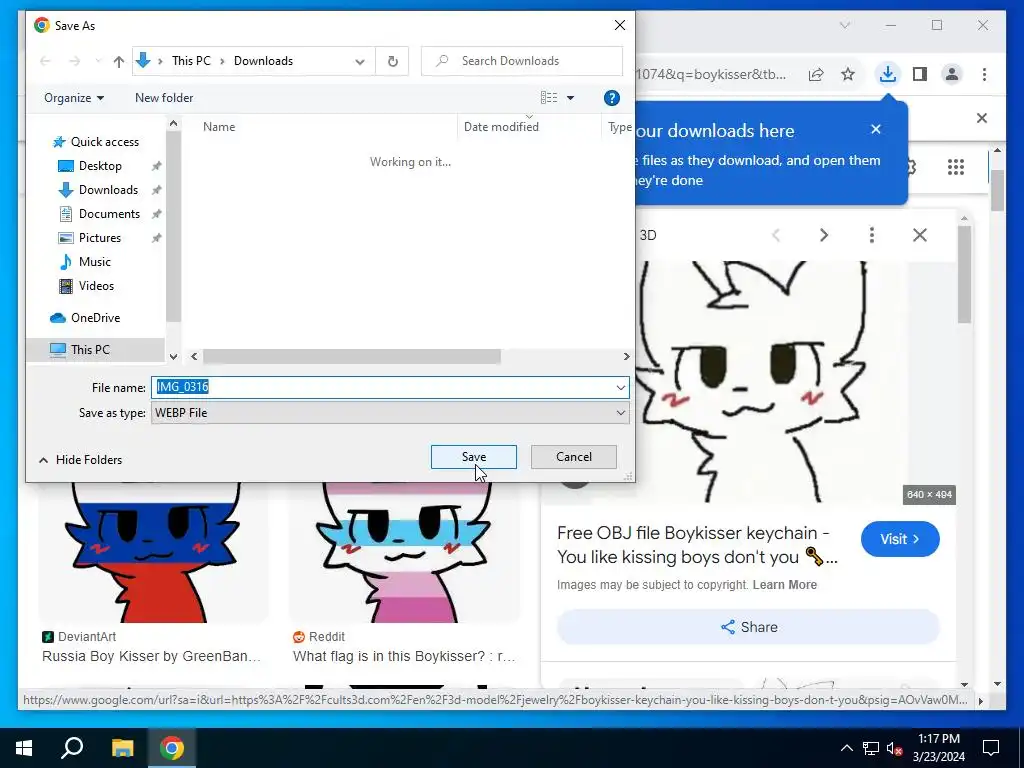1024x768 pixels.
Task: Open Chrome profile avatar icon
Action: tap(952, 74)
